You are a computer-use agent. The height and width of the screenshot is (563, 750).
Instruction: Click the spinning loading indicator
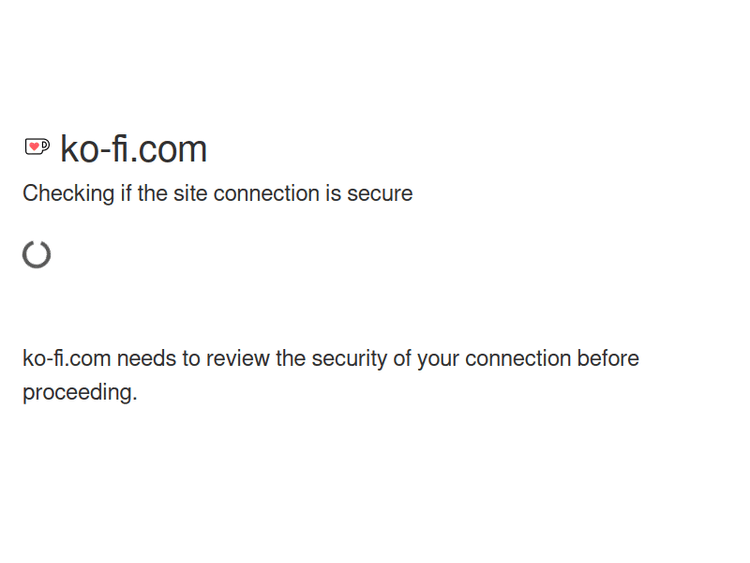click(37, 254)
